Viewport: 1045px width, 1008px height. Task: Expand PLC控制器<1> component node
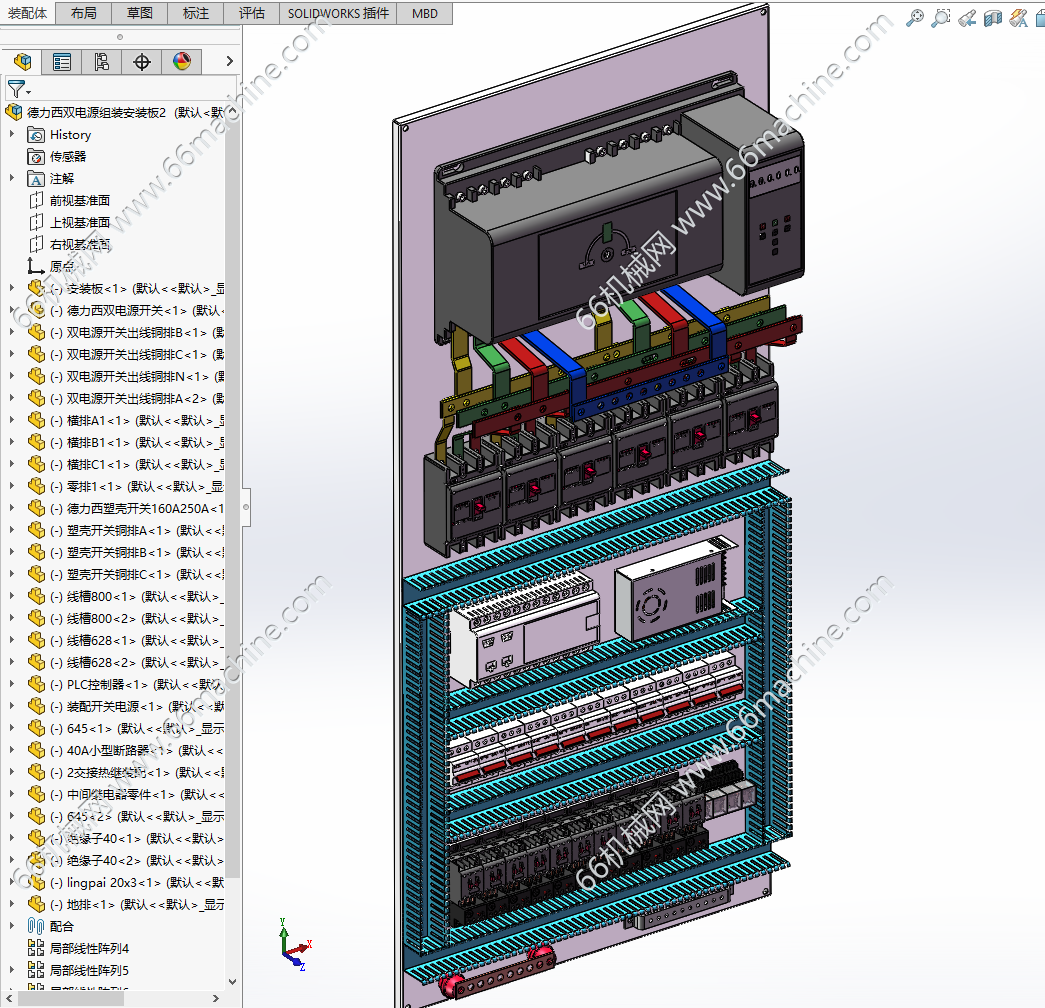pos(12,685)
